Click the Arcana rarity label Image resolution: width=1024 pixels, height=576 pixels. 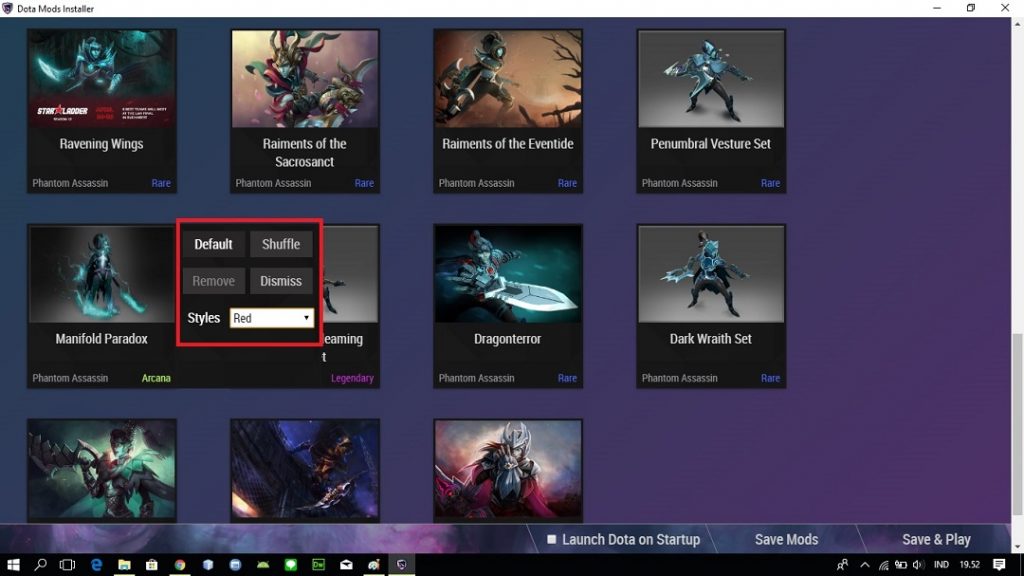pos(156,378)
